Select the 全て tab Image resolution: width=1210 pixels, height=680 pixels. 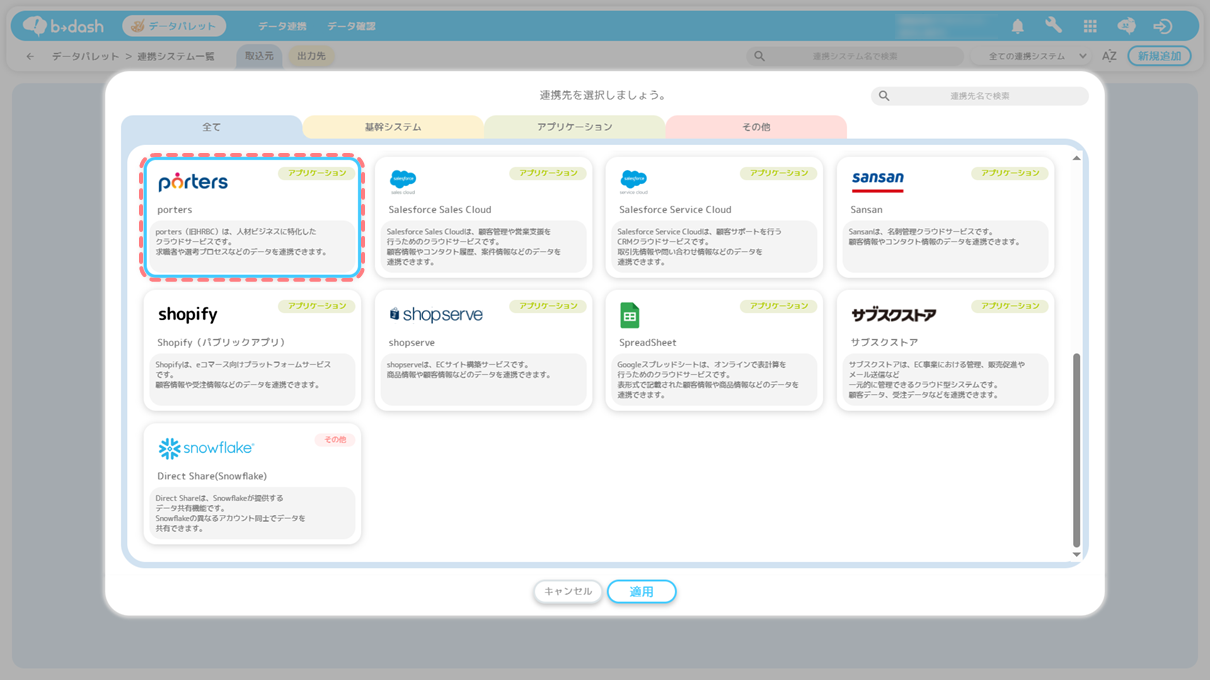coord(212,127)
